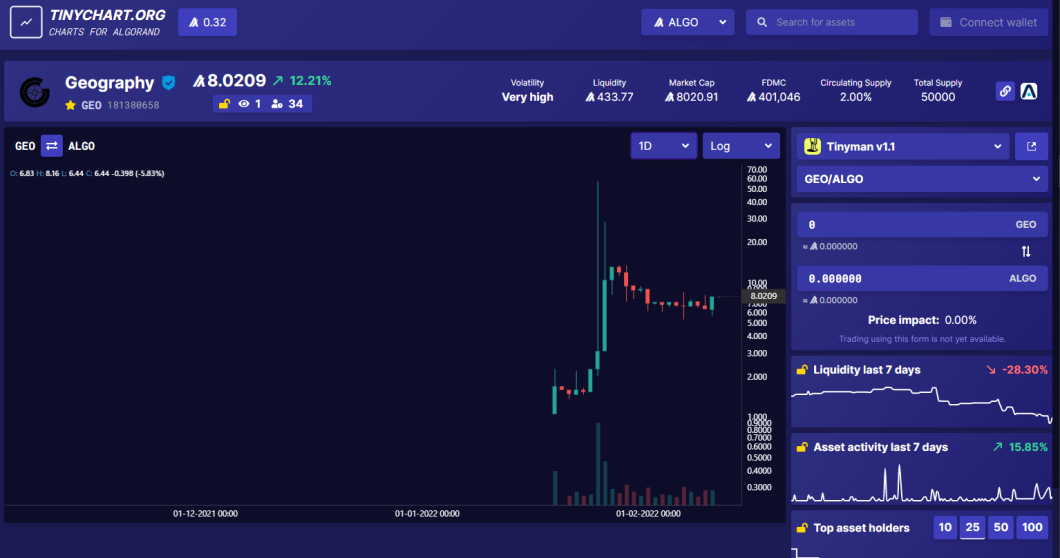Click the 01-02-2022 00:00 date label
This screenshot has width=1060, height=558.
pos(648,514)
